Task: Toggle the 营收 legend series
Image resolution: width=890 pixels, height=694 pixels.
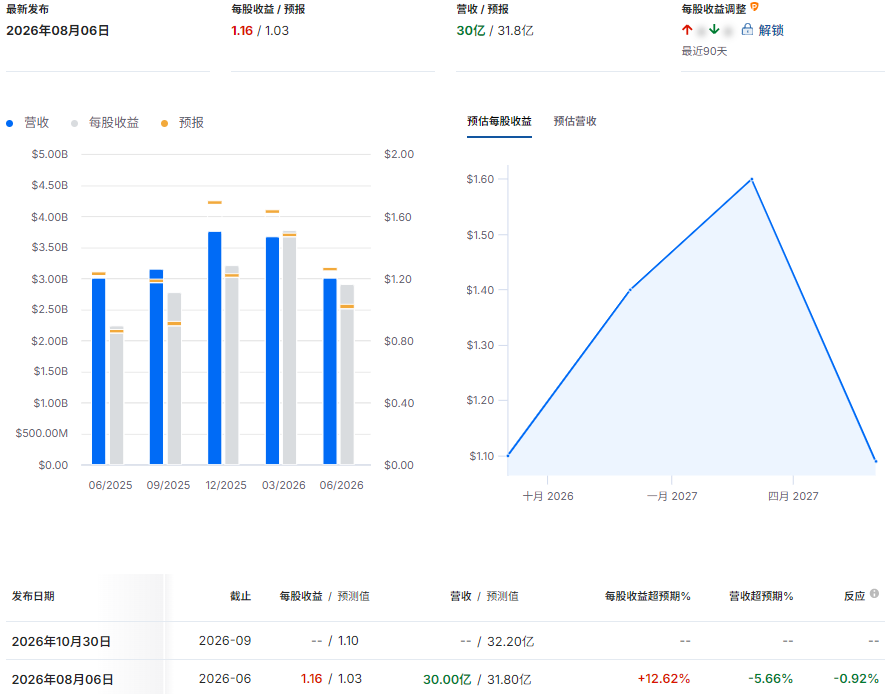Action: pos(28,123)
